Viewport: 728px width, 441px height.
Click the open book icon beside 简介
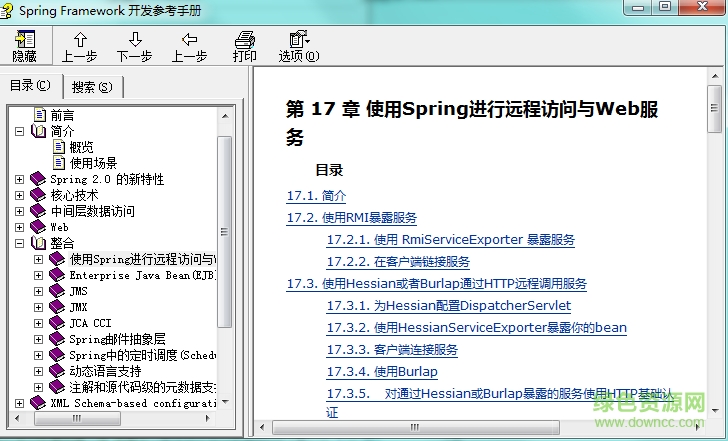point(39,131)
